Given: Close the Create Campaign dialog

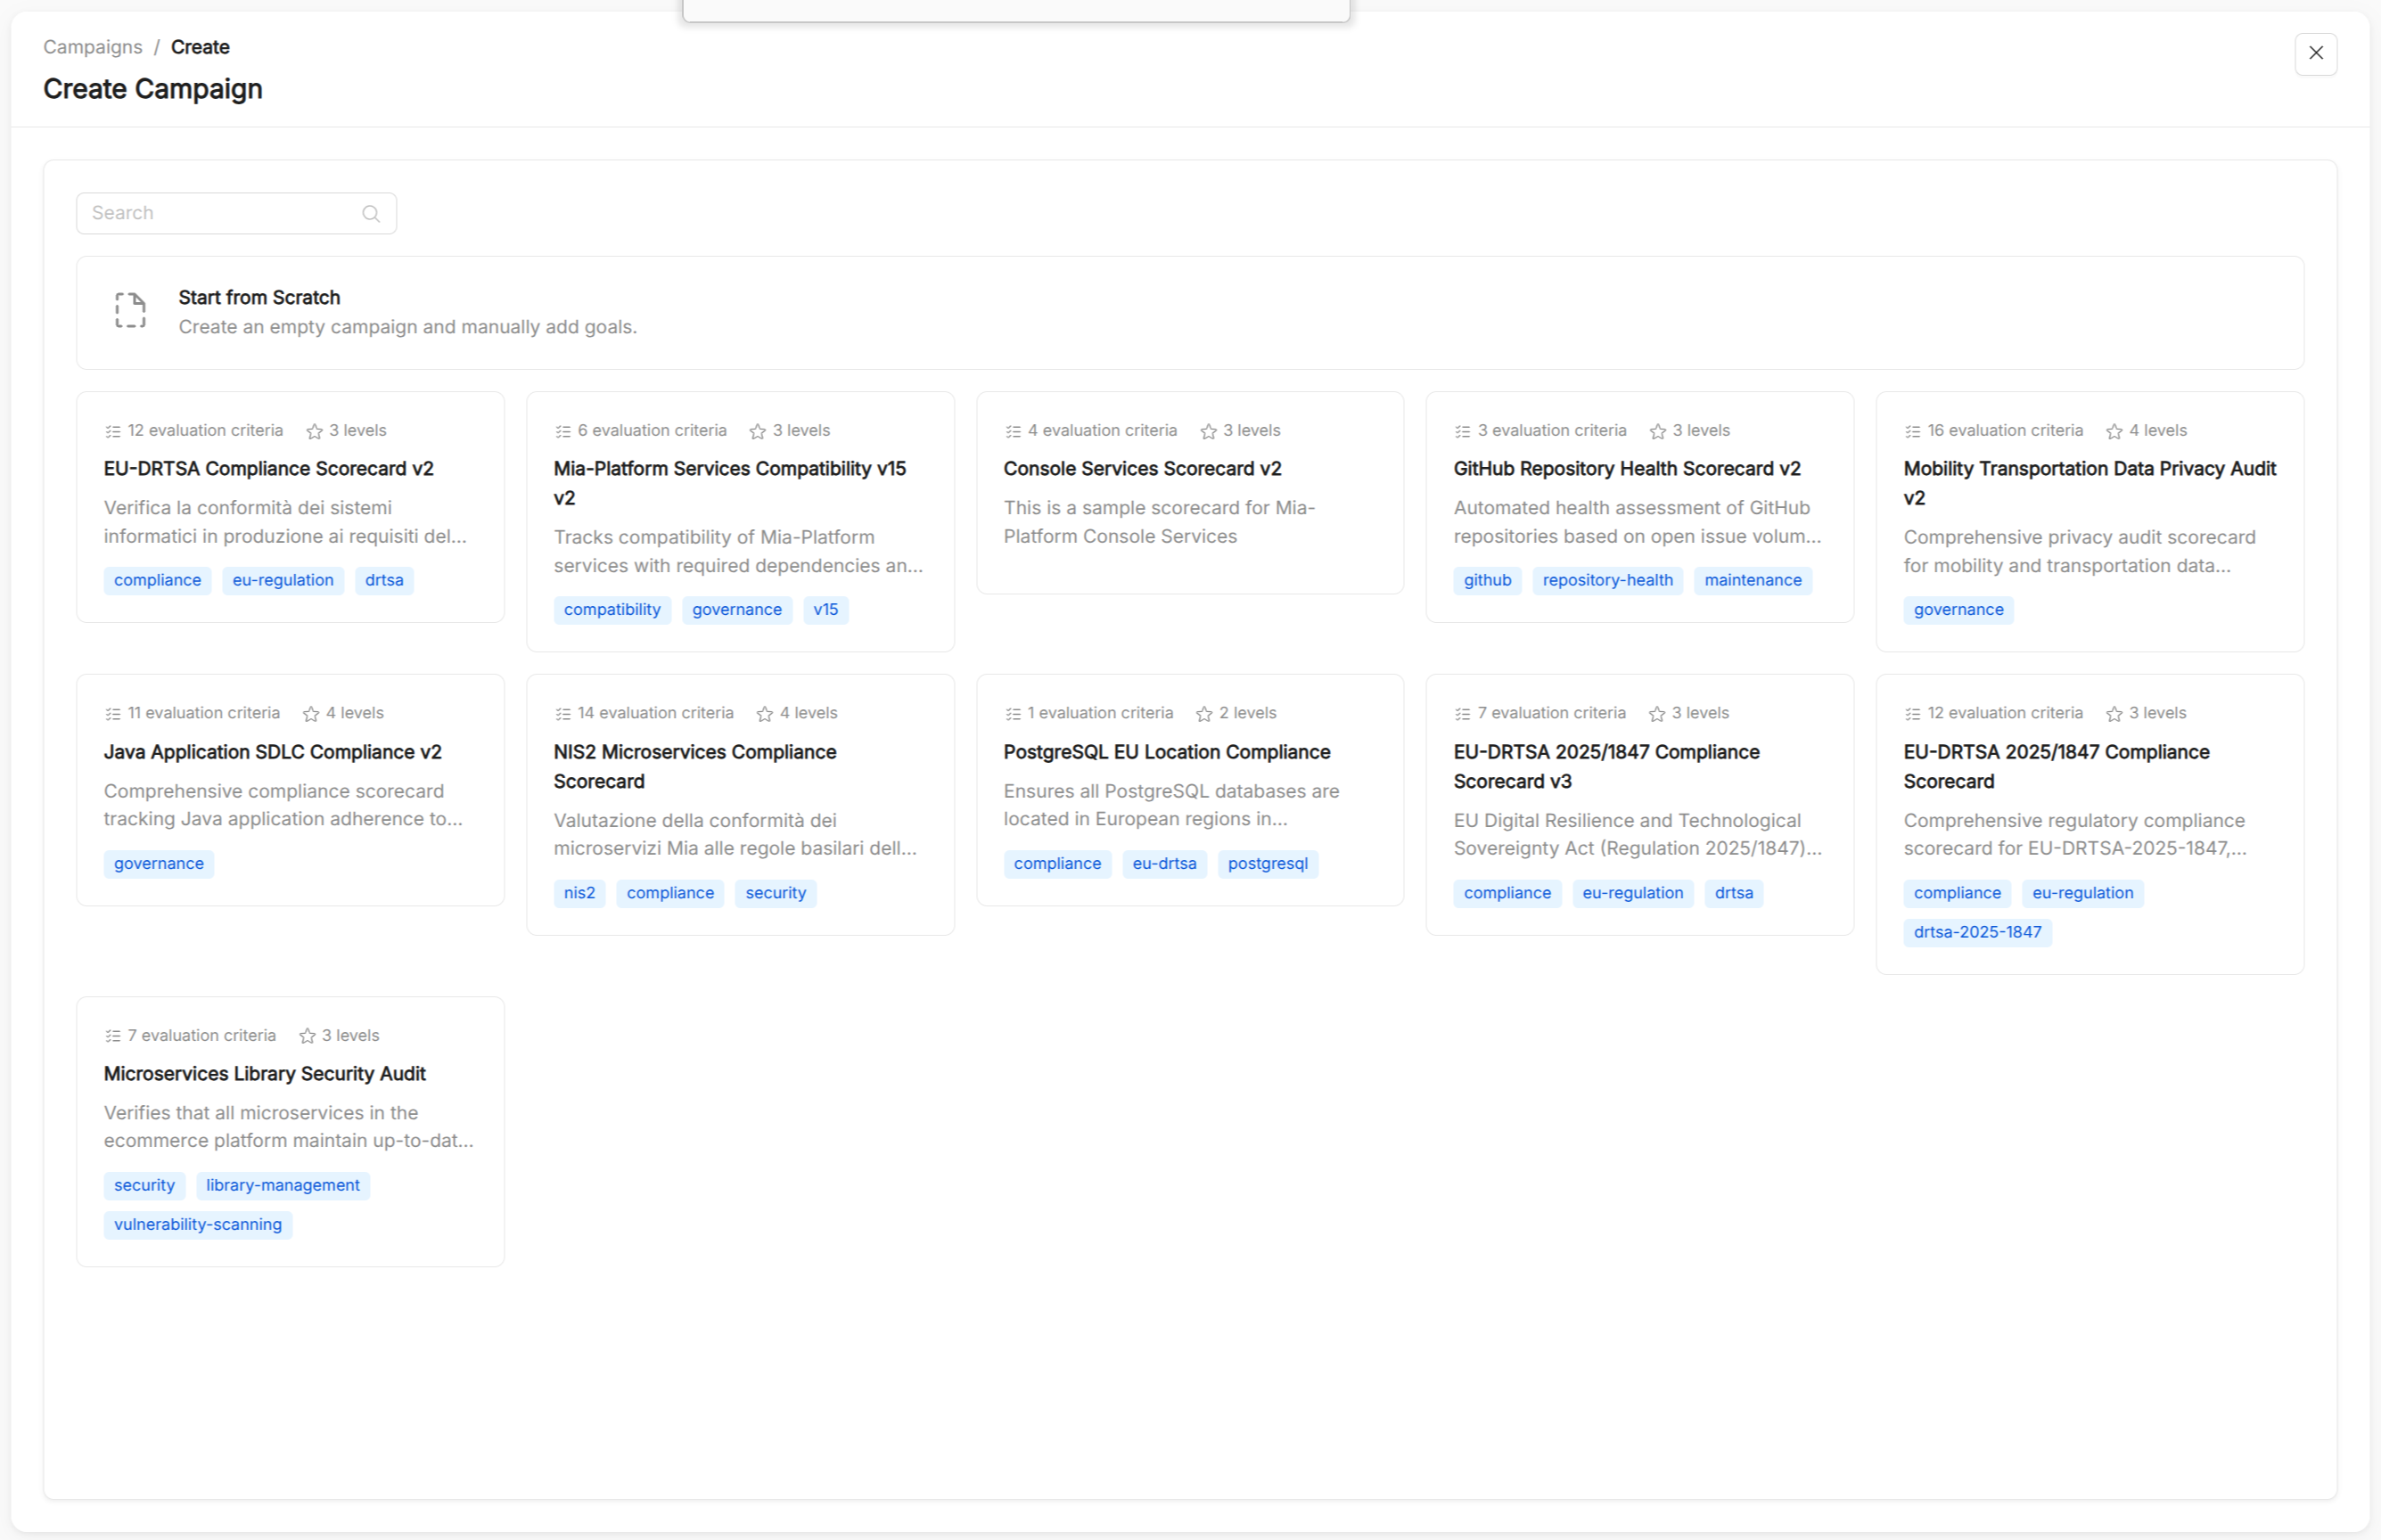Looking at the screenshot, I should click(x=2315, y=53).
